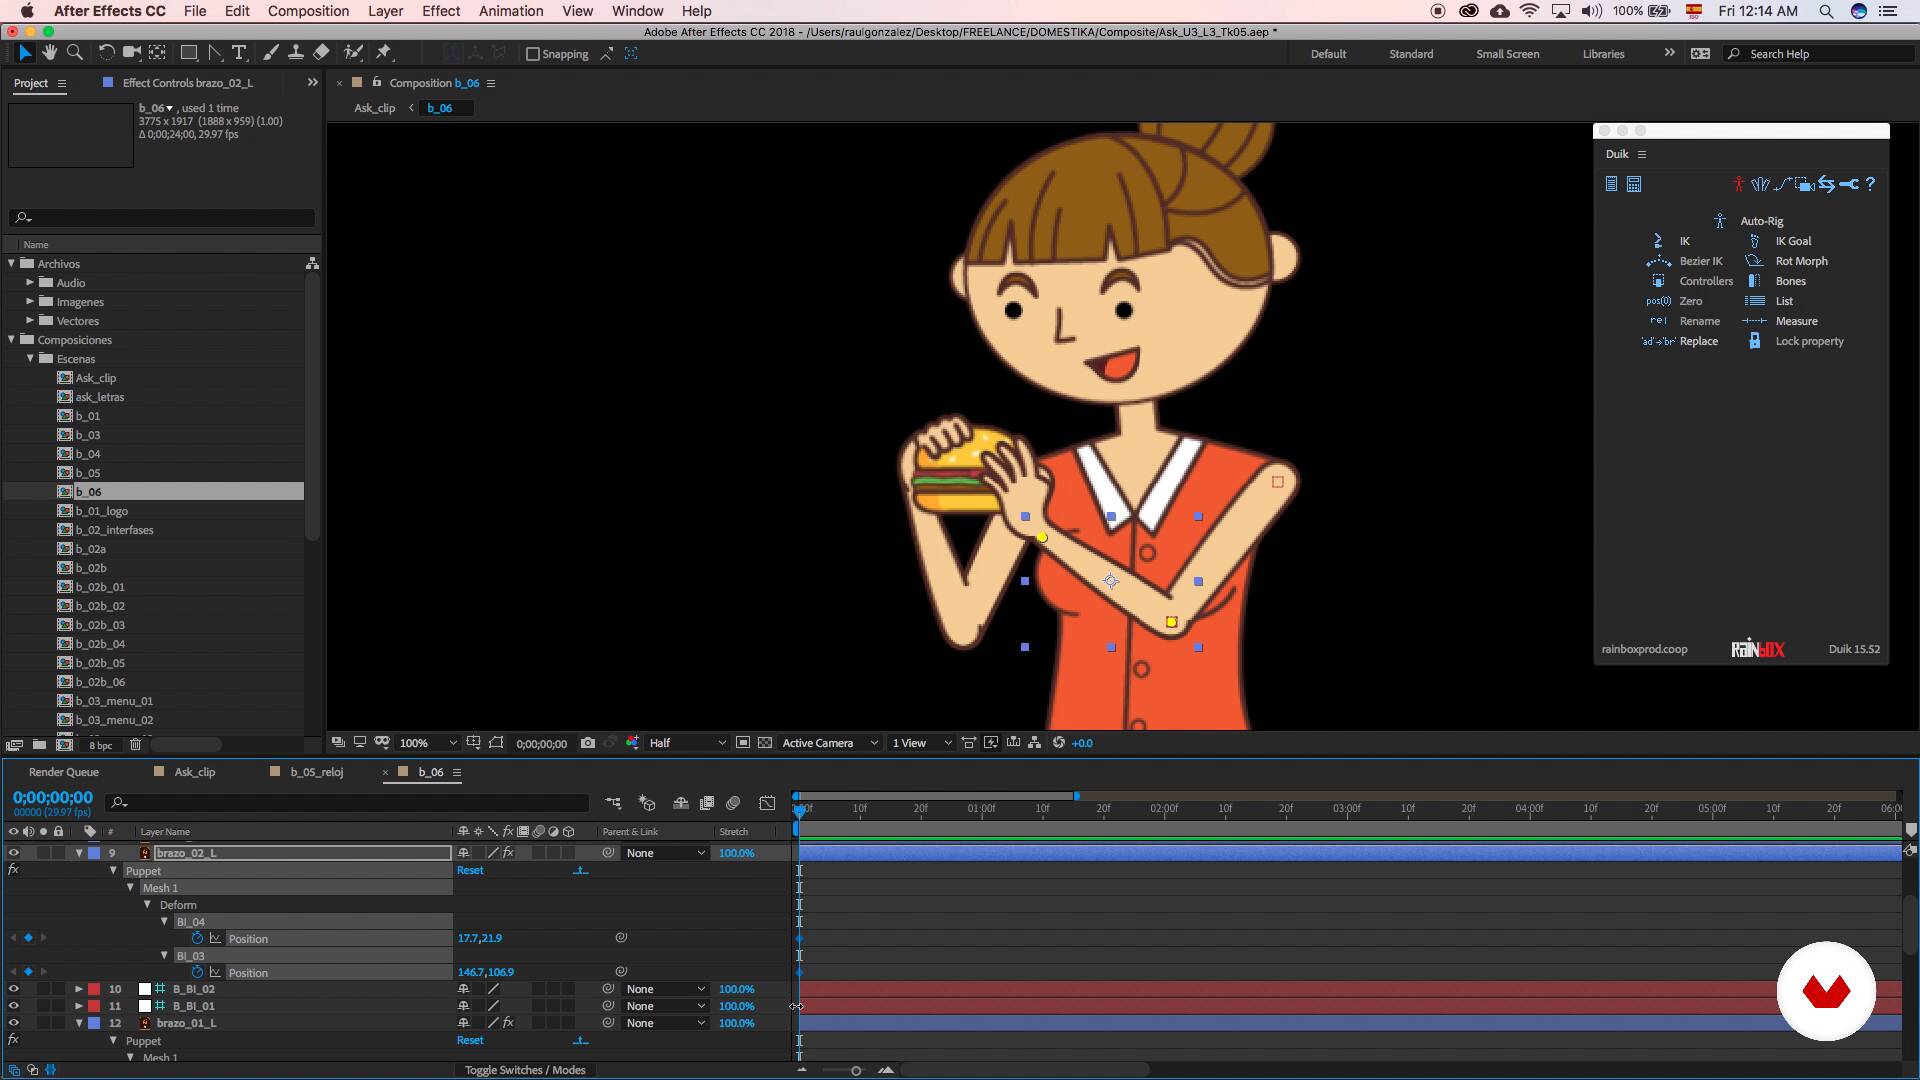Select the Horizontal Type tool
This screenshot has width=1920, height=1080.
[239, 53]
